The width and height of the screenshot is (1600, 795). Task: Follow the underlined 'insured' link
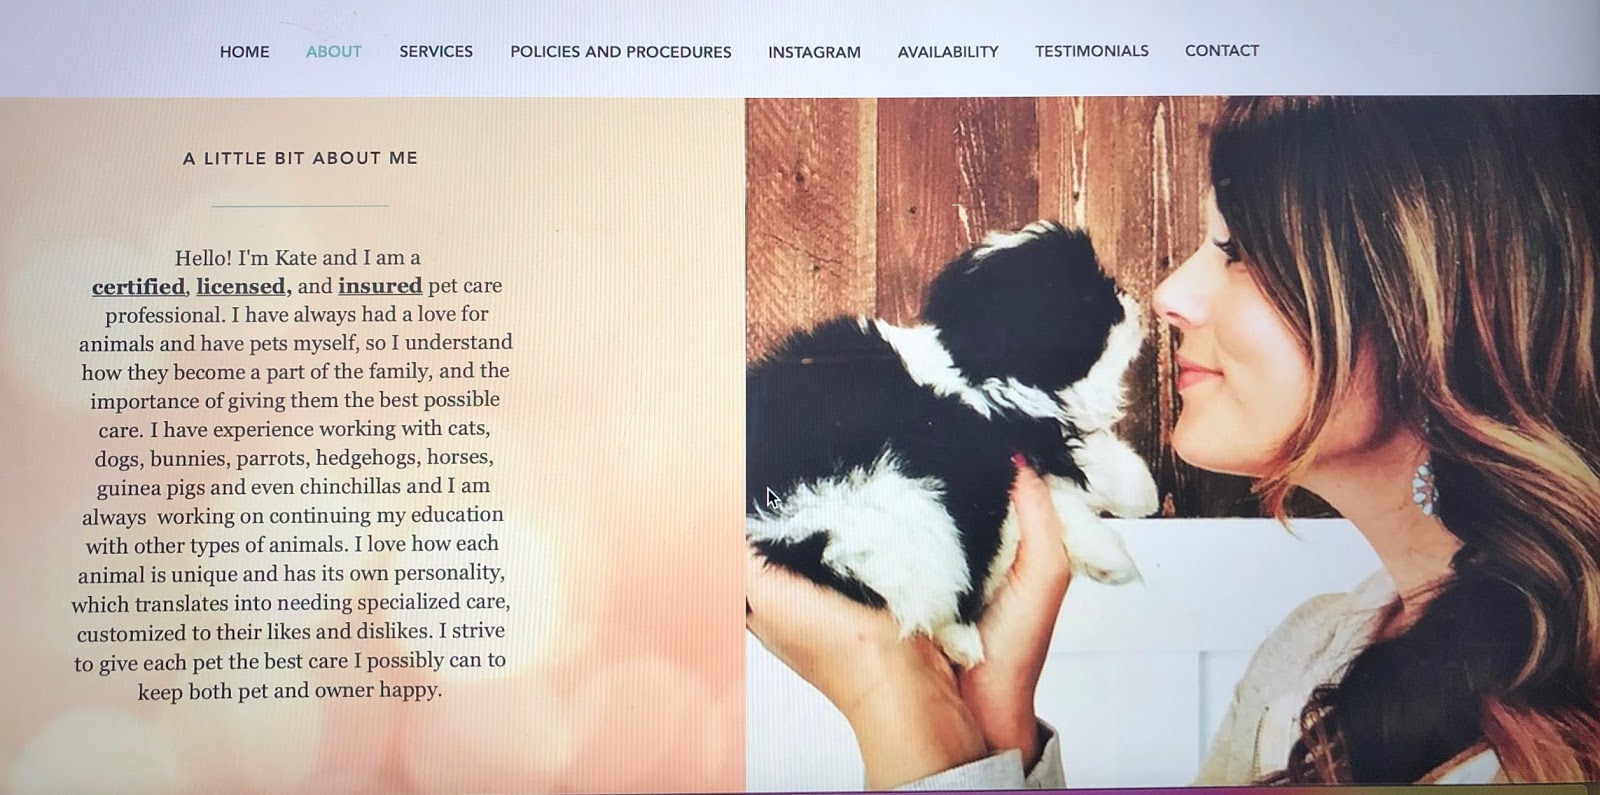click(x=380, y=286)
